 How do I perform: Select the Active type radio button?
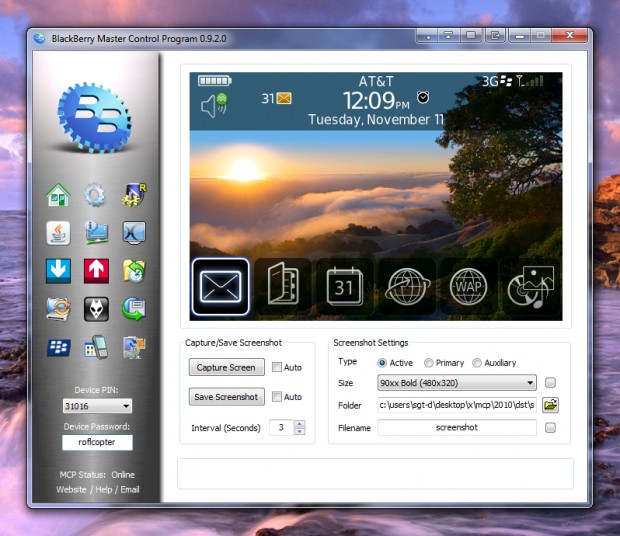pyautogui.click(x=382, y=362)
